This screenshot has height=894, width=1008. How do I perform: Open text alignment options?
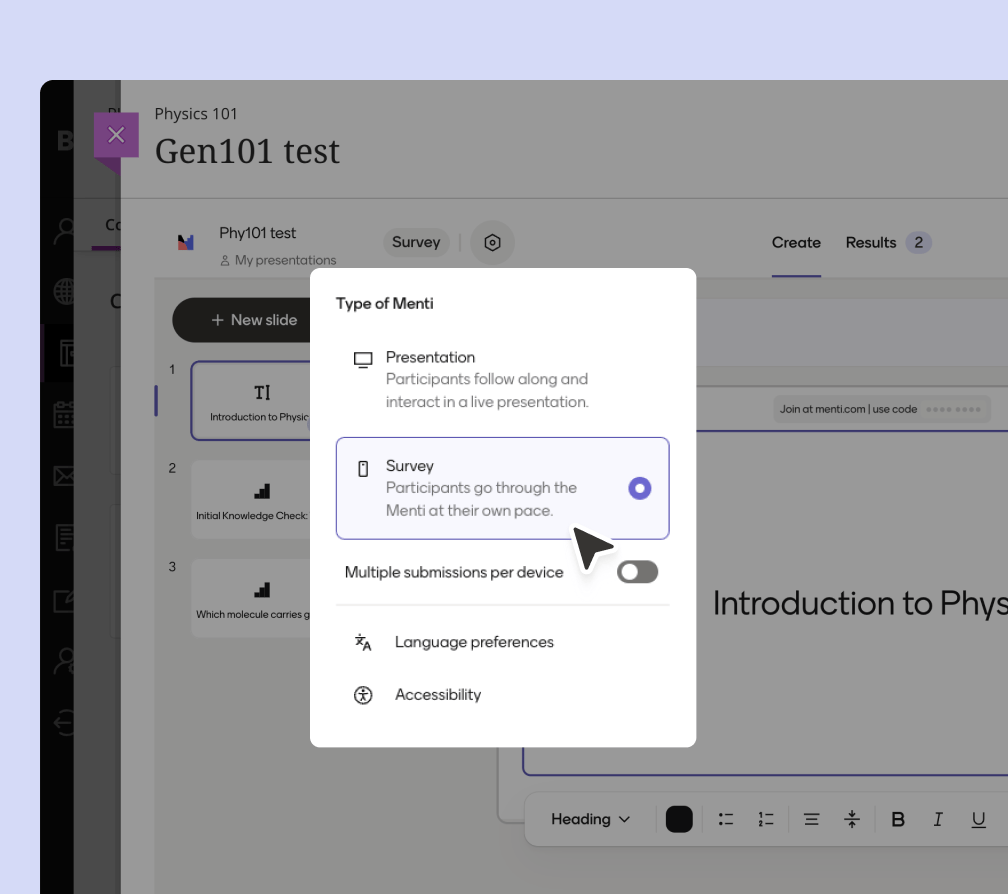(811, 819)
